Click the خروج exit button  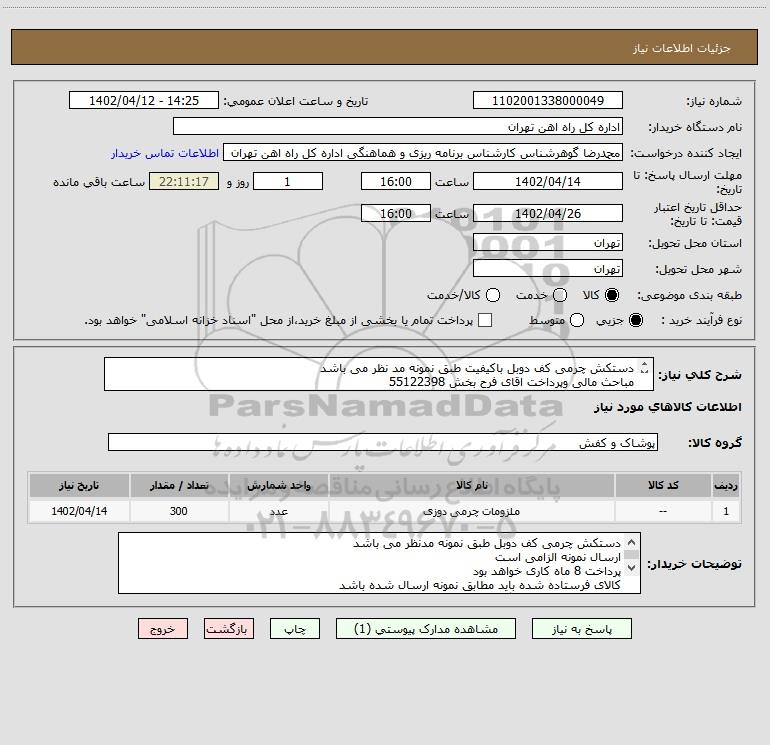[x=163, y=629]
